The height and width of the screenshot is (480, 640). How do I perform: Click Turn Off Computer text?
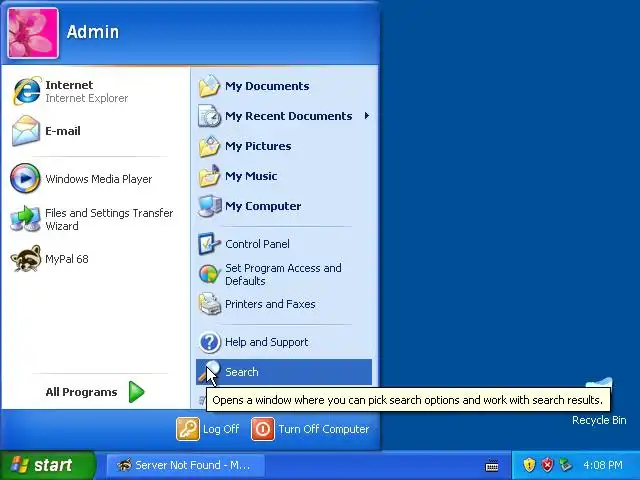pyautogui.click(x=324, y=429)
